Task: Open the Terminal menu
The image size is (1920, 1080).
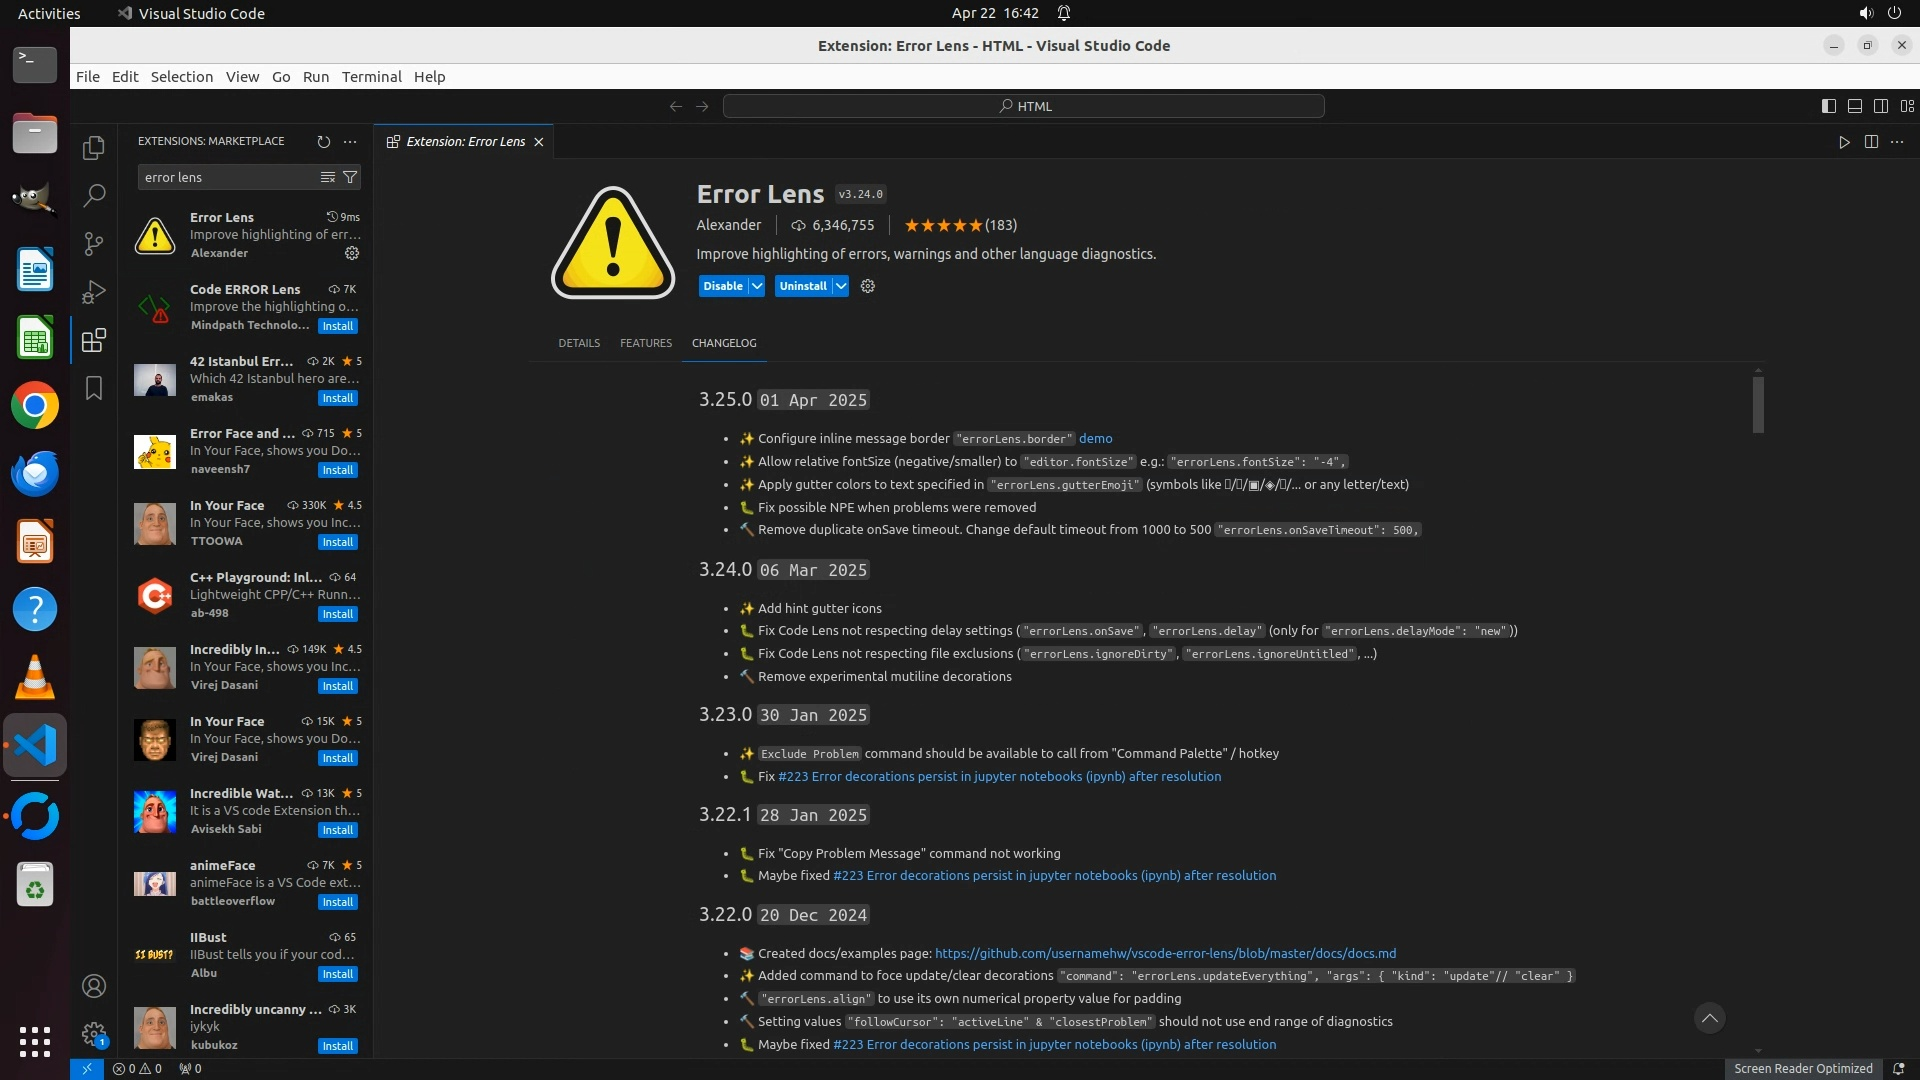Action: click(x=371, y=77)
